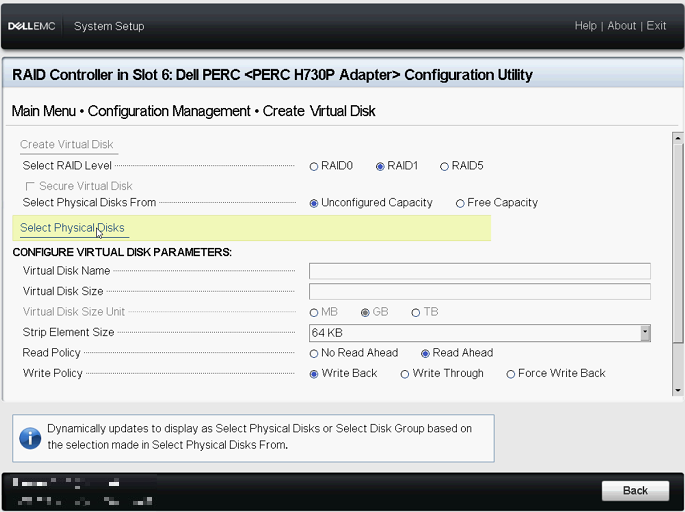Click the Main Menu breadcrumb text
The height and width of the screenshot is (512, 685).
click(44, 111)
